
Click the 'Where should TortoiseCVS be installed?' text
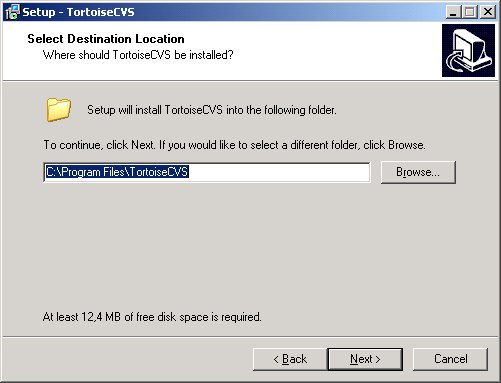(x=138, y=55)
